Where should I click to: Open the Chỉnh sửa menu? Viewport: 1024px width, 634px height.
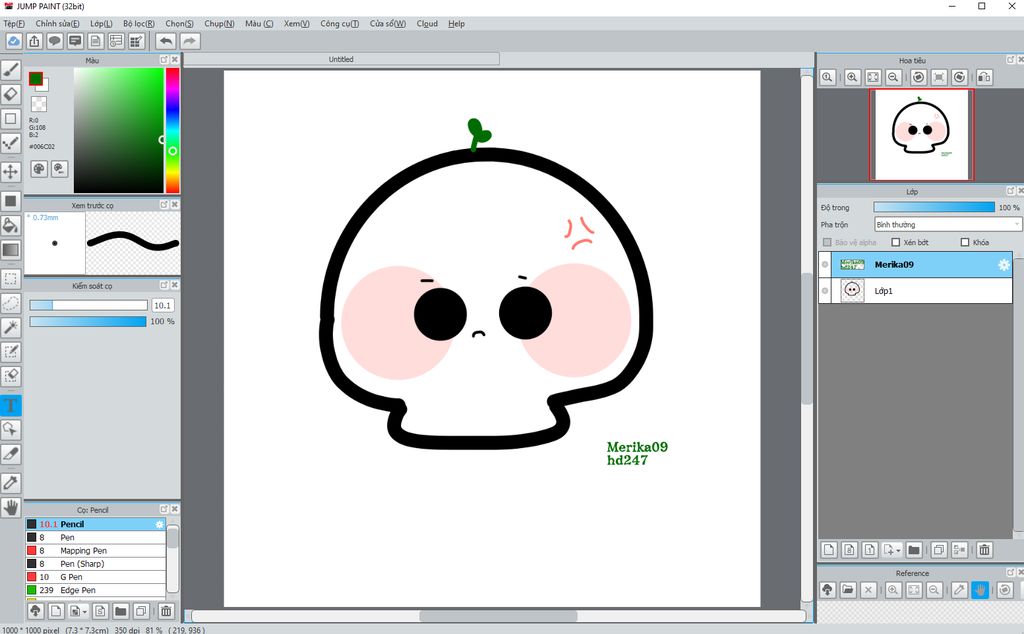tap(57, 24)
